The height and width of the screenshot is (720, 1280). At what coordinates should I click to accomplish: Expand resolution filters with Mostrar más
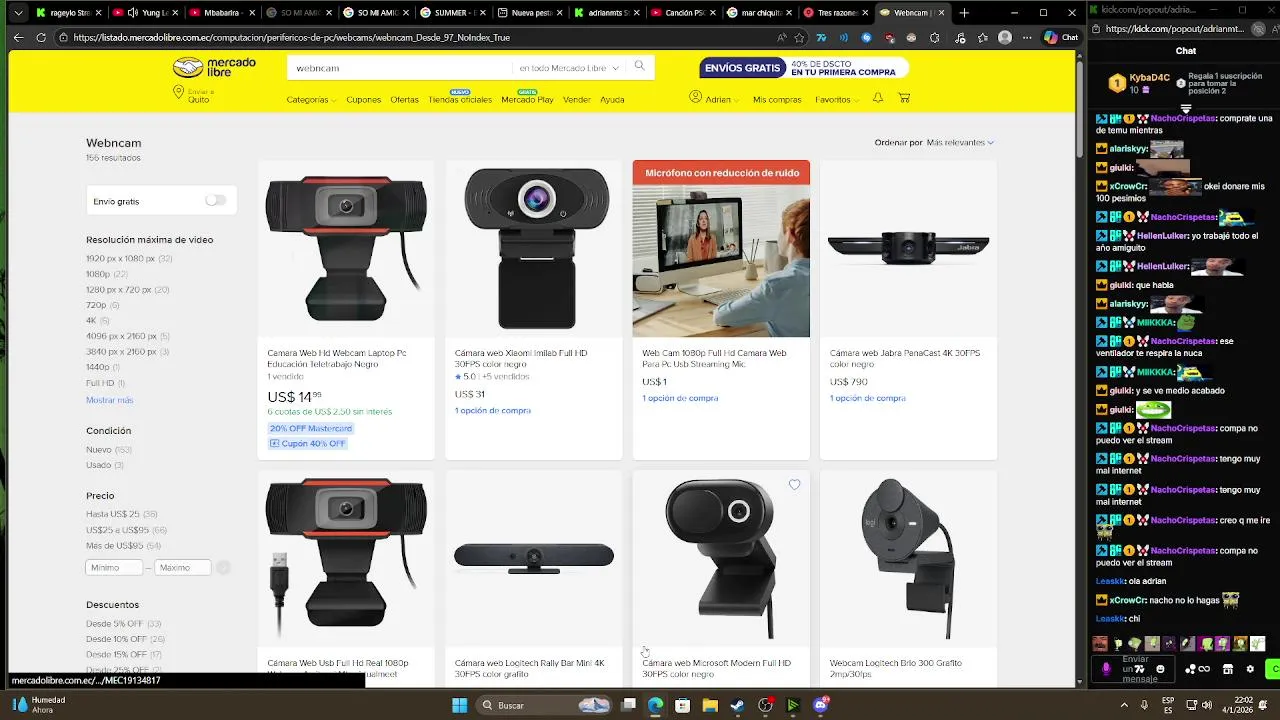pos(109,400)
